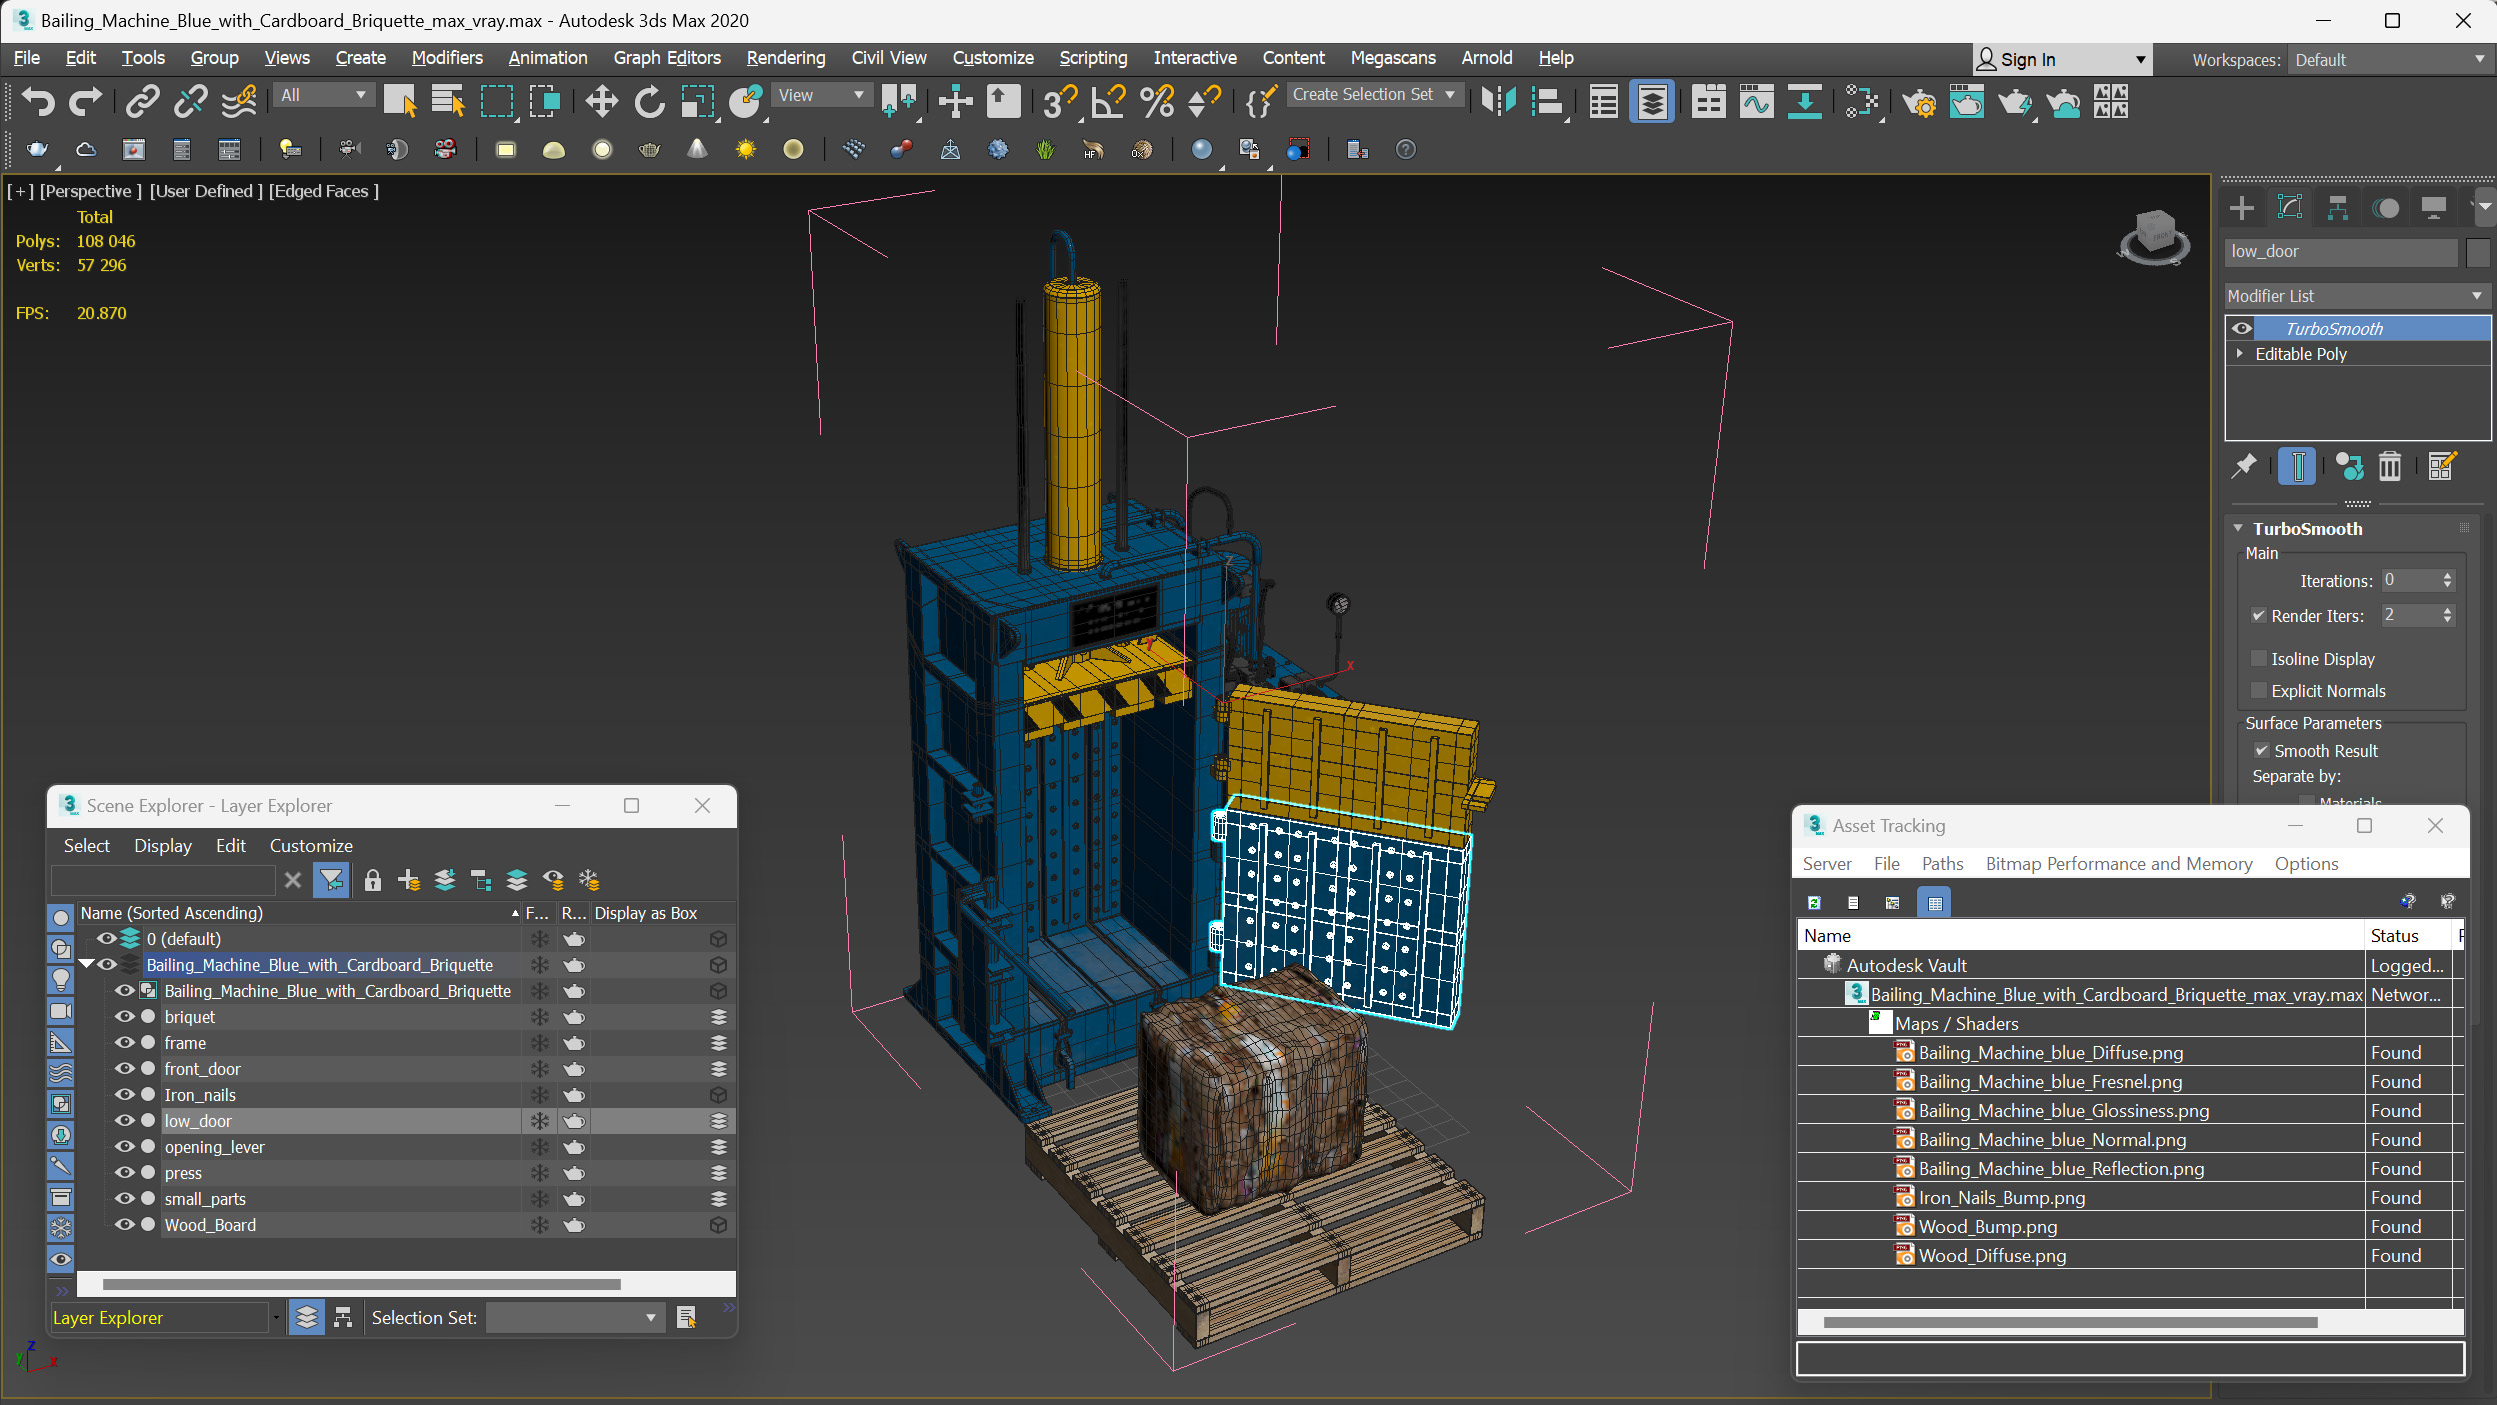Screen dimensions: 2497x1405
Task: Toggle the Percent Snap icon
Action: [1157, 101]
